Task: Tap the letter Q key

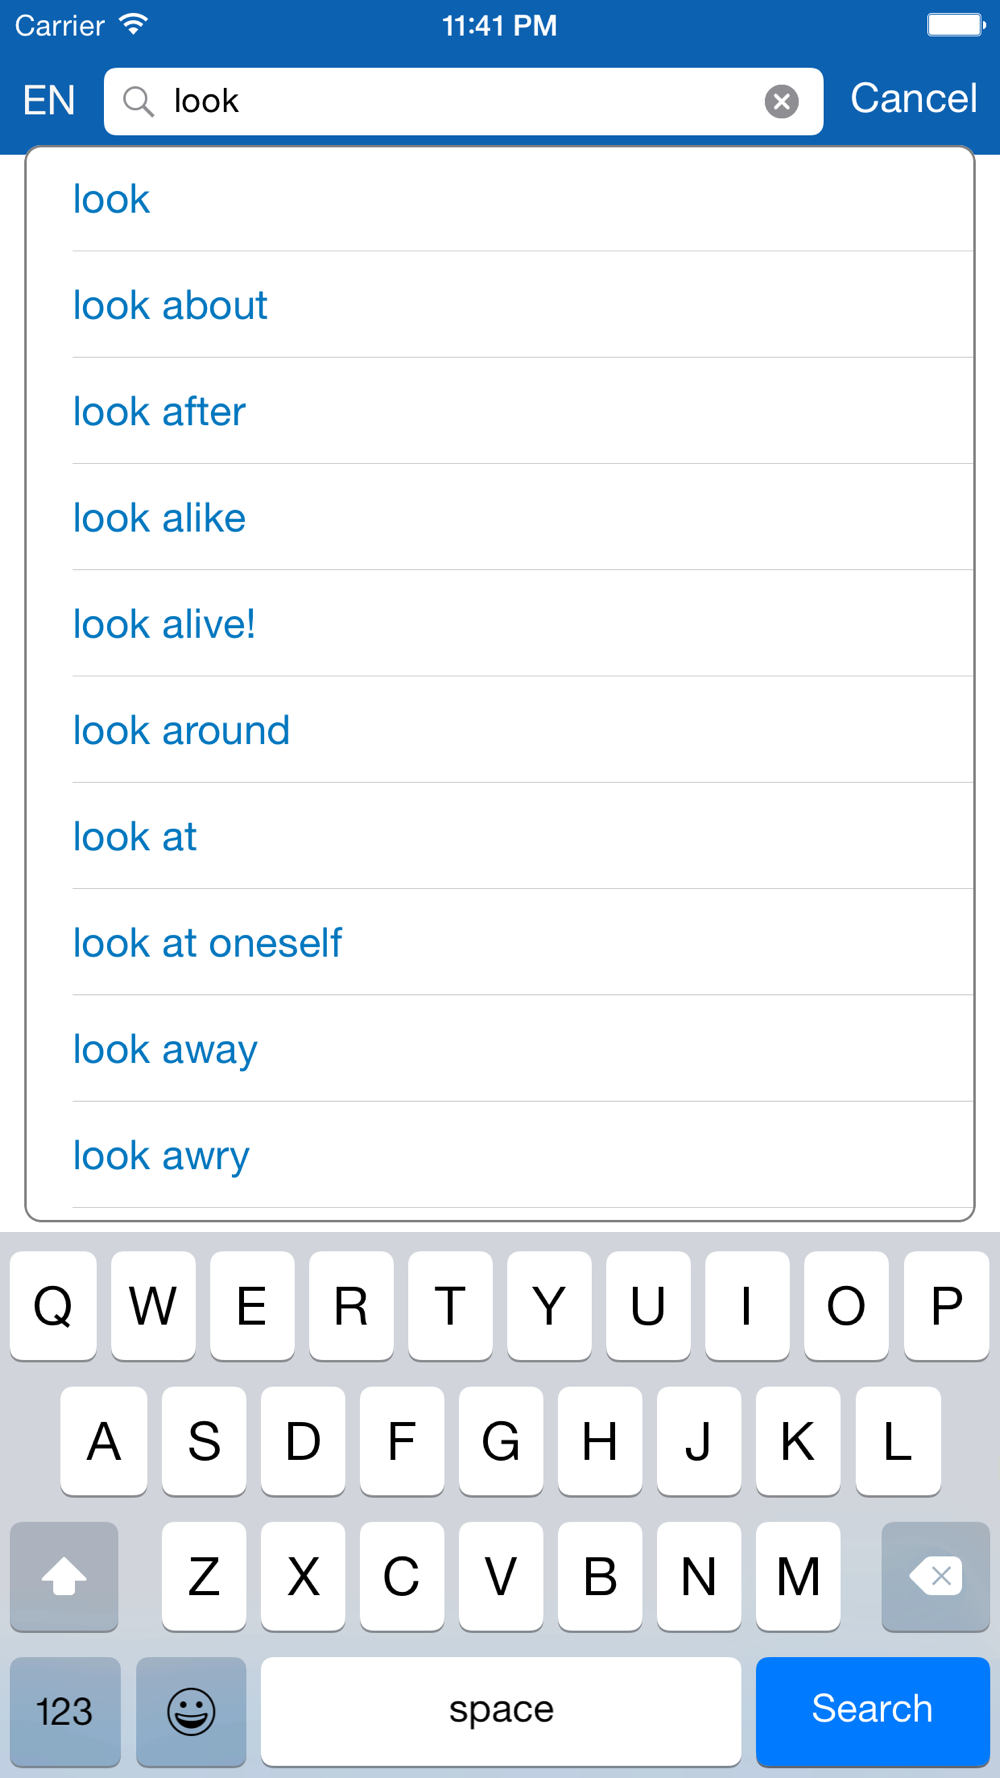Action: [x=53, y=1306]
